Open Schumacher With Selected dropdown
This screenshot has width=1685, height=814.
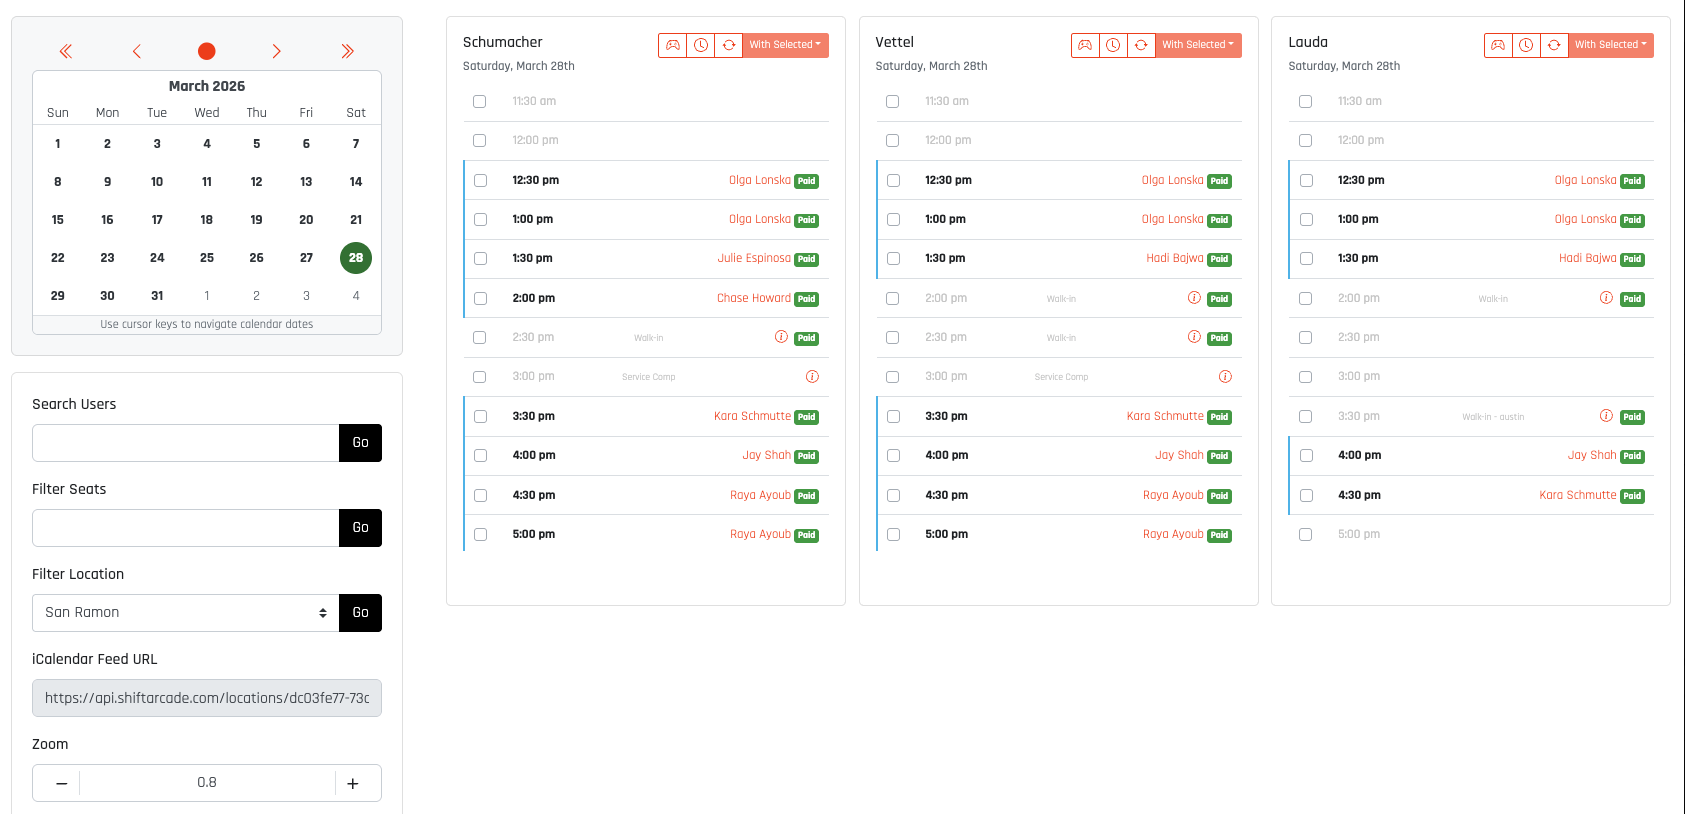(785, 45)
